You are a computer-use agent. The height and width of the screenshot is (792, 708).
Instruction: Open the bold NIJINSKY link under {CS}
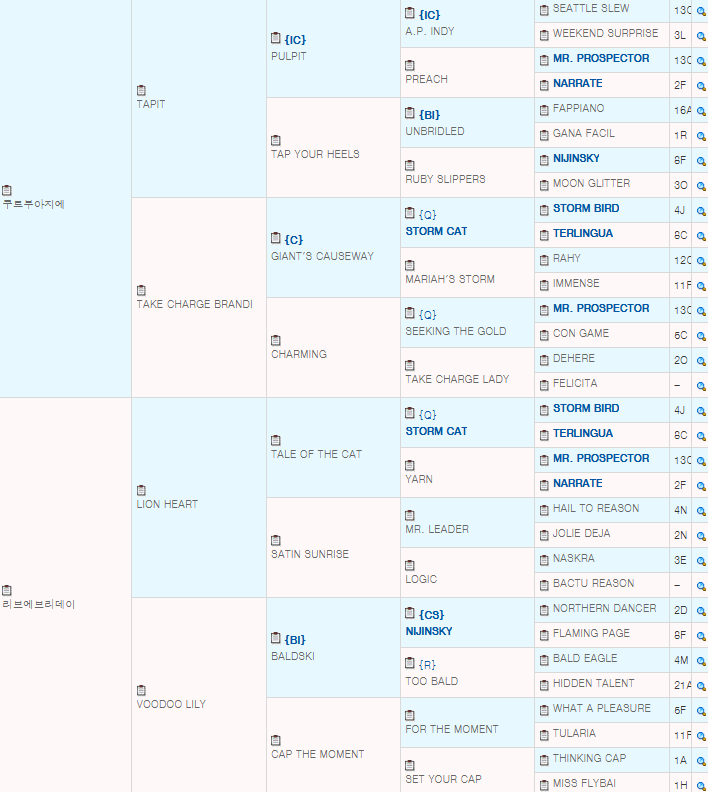click(x=429, y=631)
